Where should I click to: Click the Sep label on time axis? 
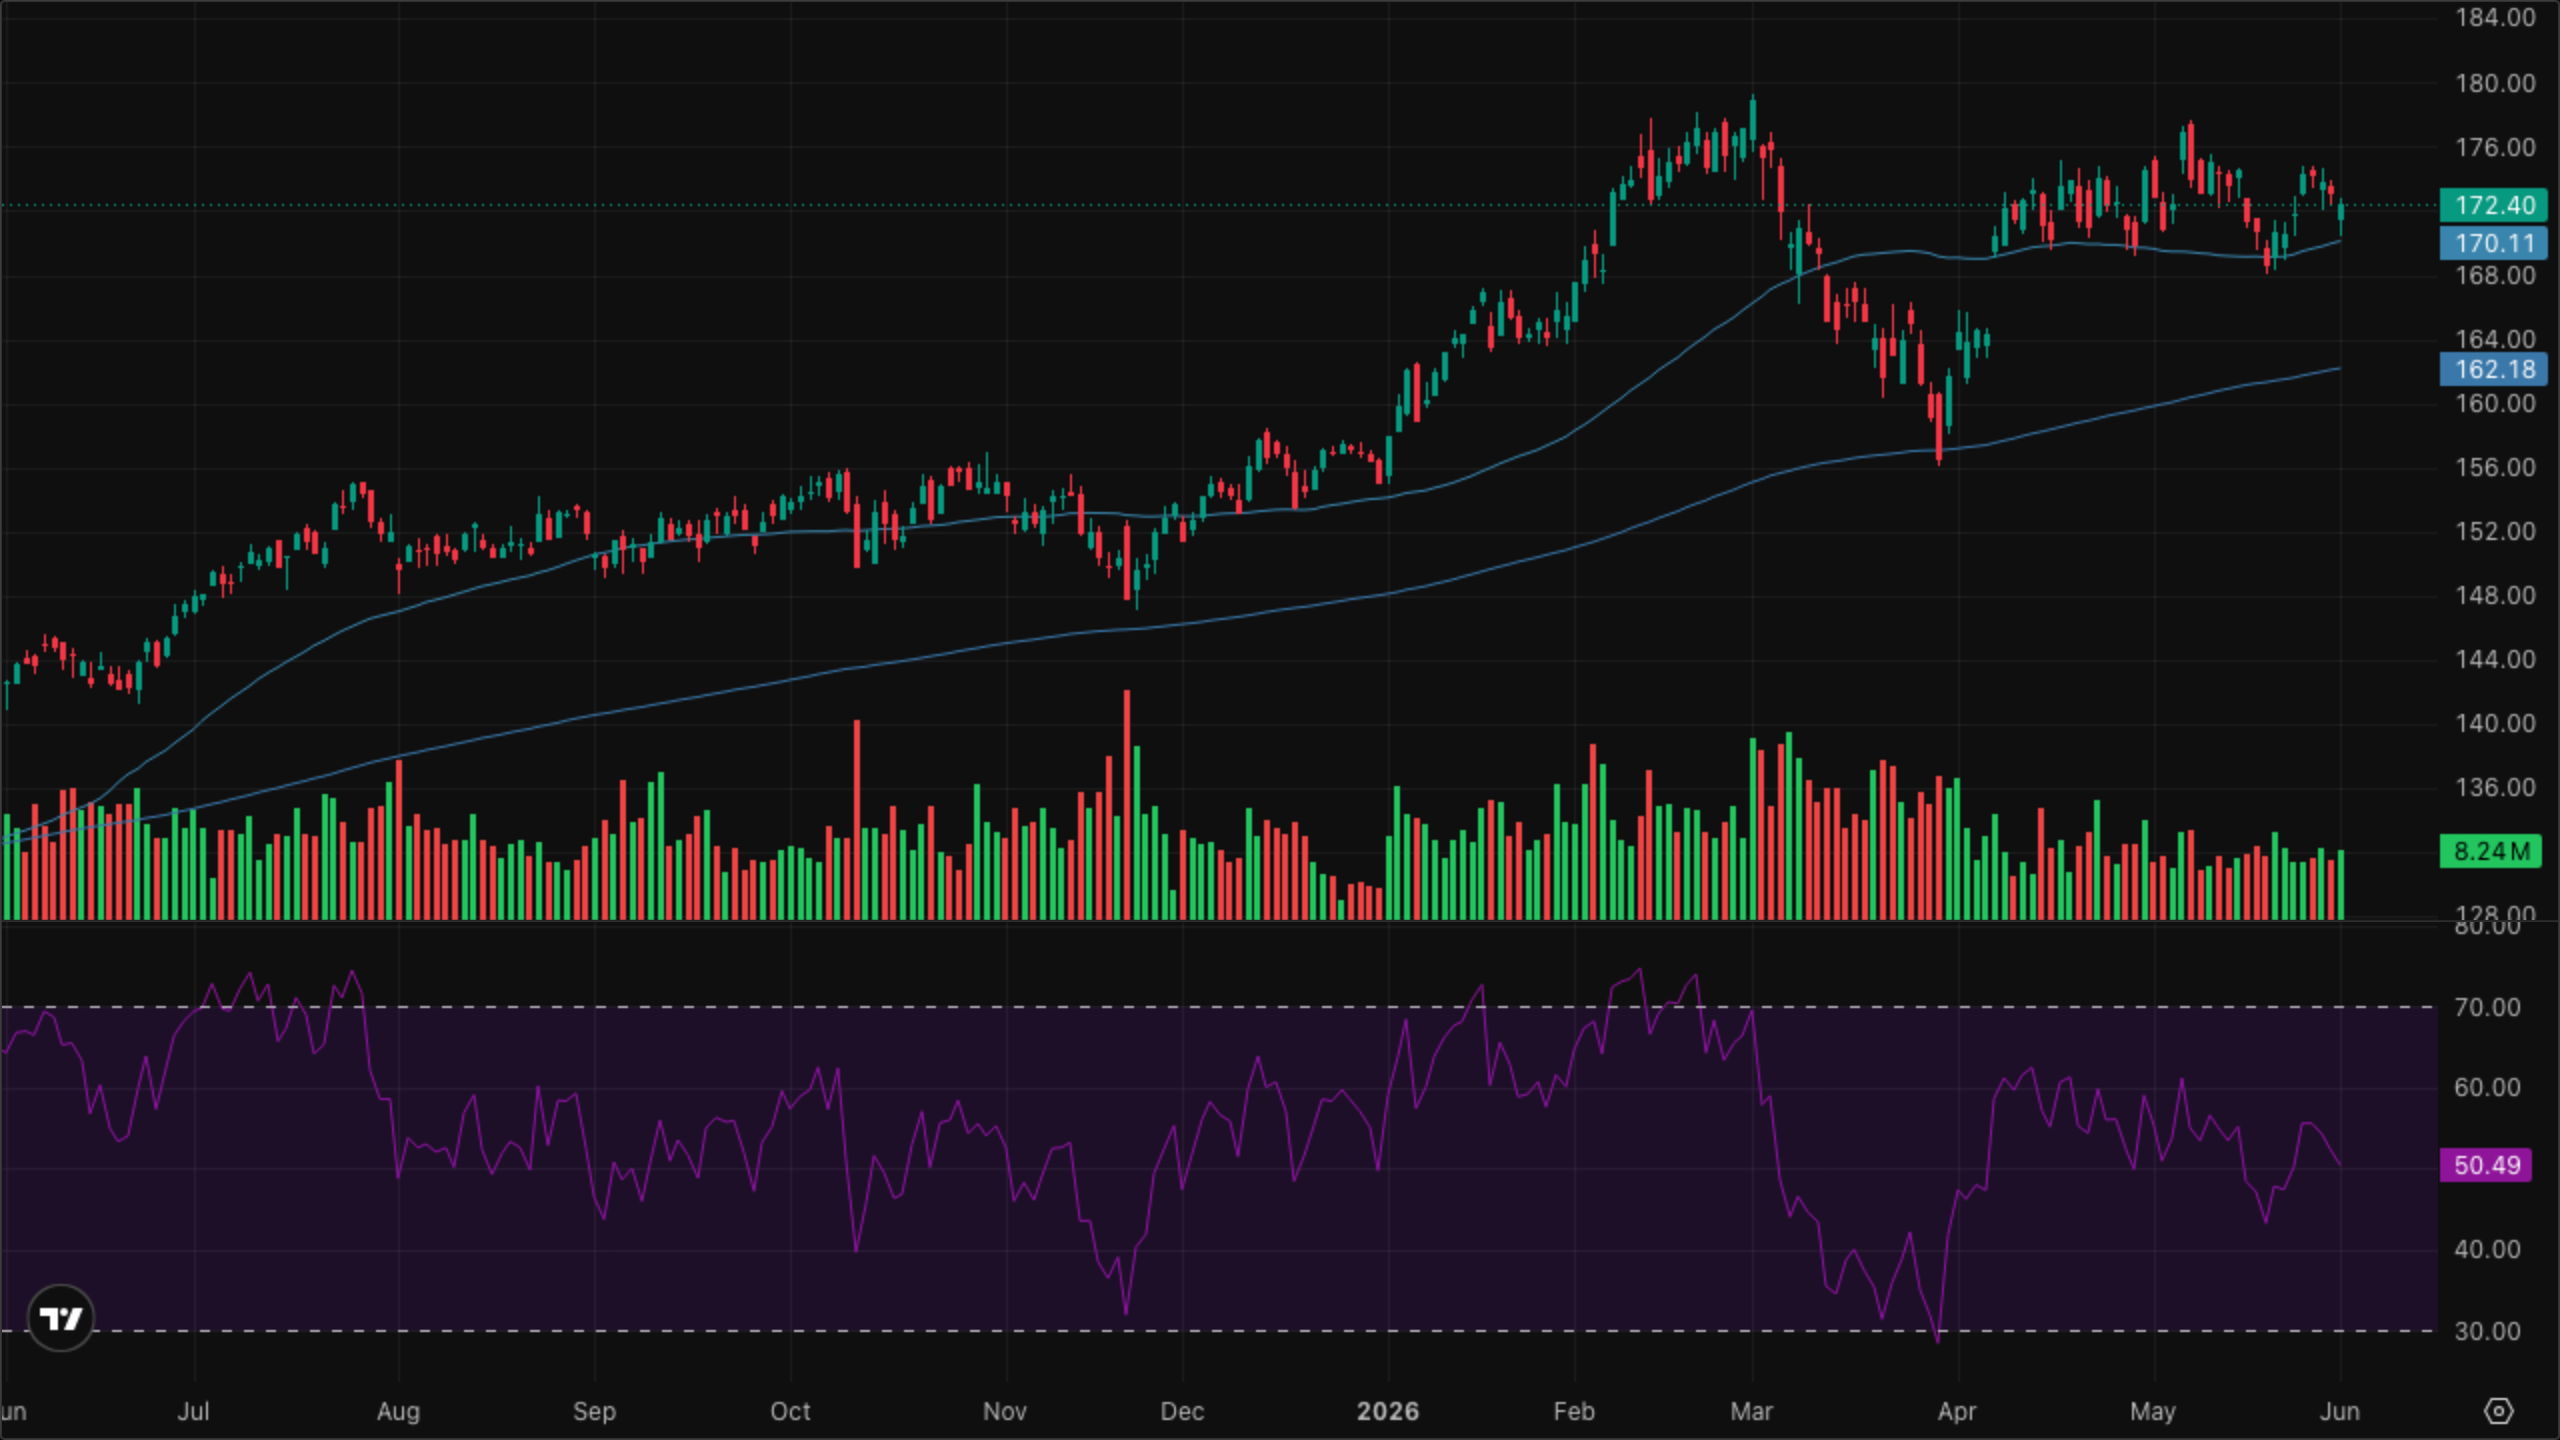pyautogui.click(x=594, y=1411)
